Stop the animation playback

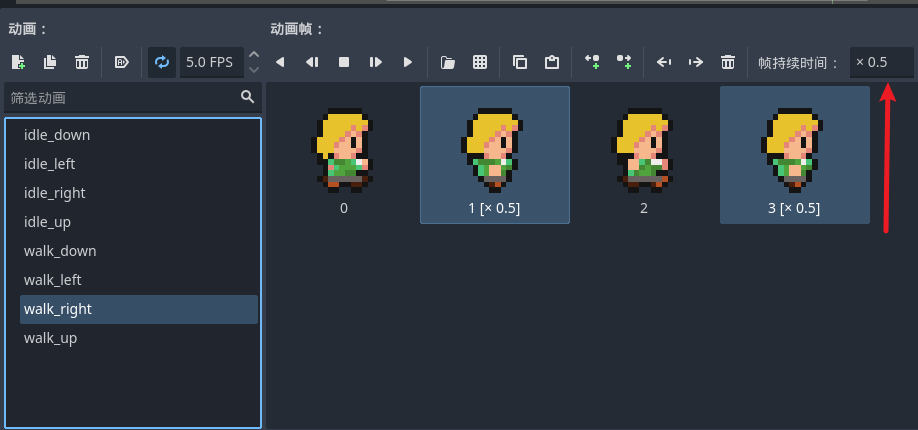point(344,62)
